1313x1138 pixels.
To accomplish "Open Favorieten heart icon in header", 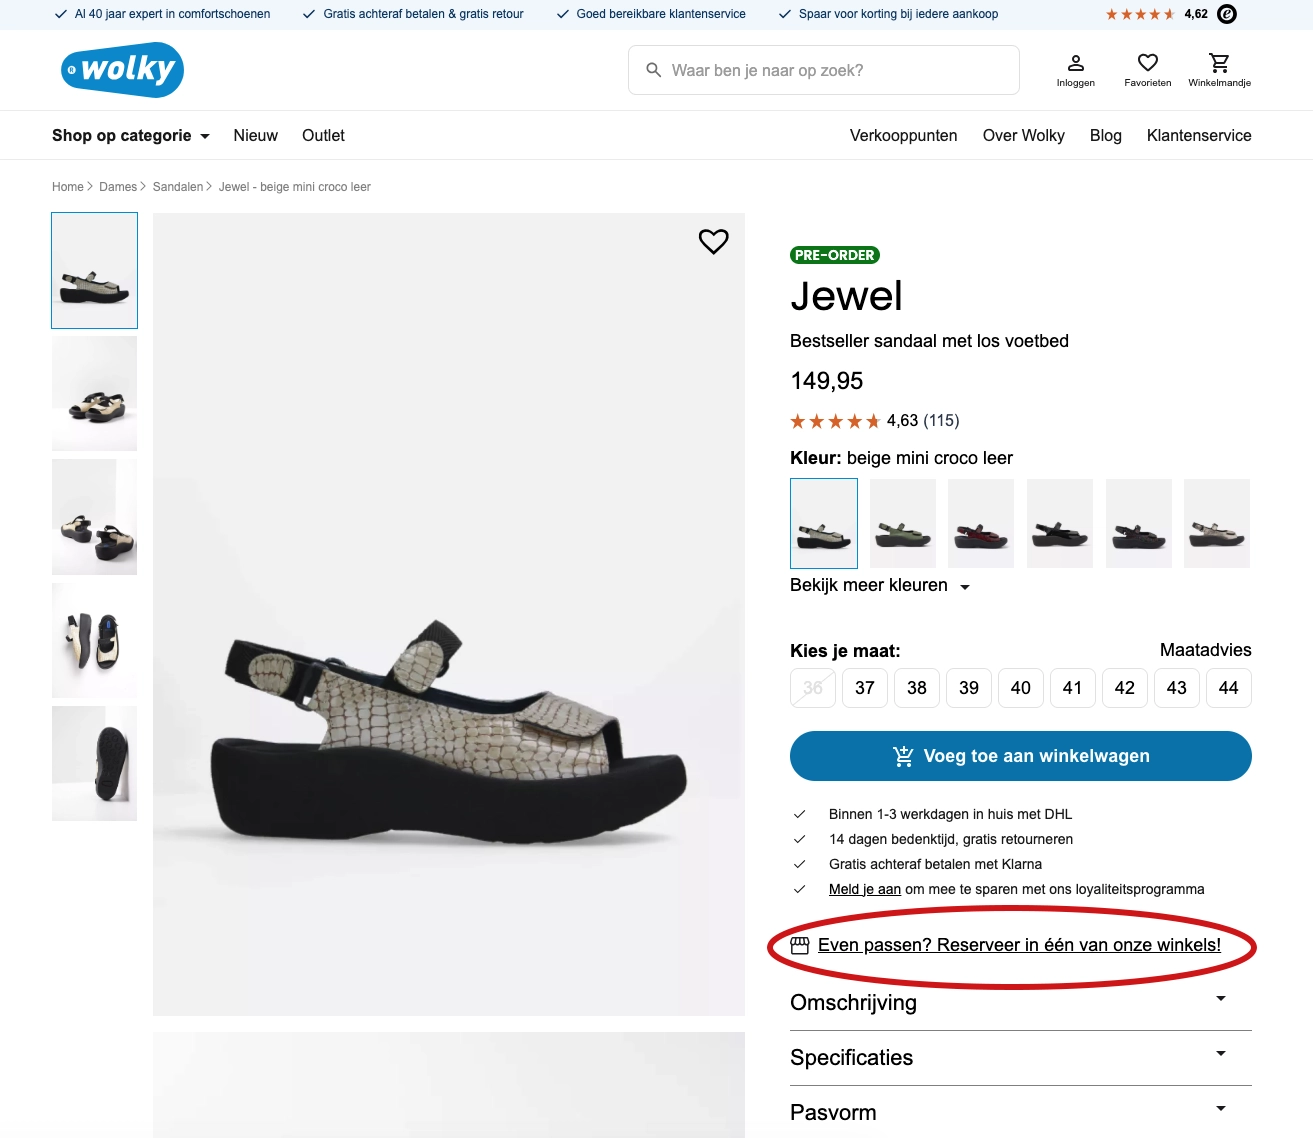I will point(1148,63).
